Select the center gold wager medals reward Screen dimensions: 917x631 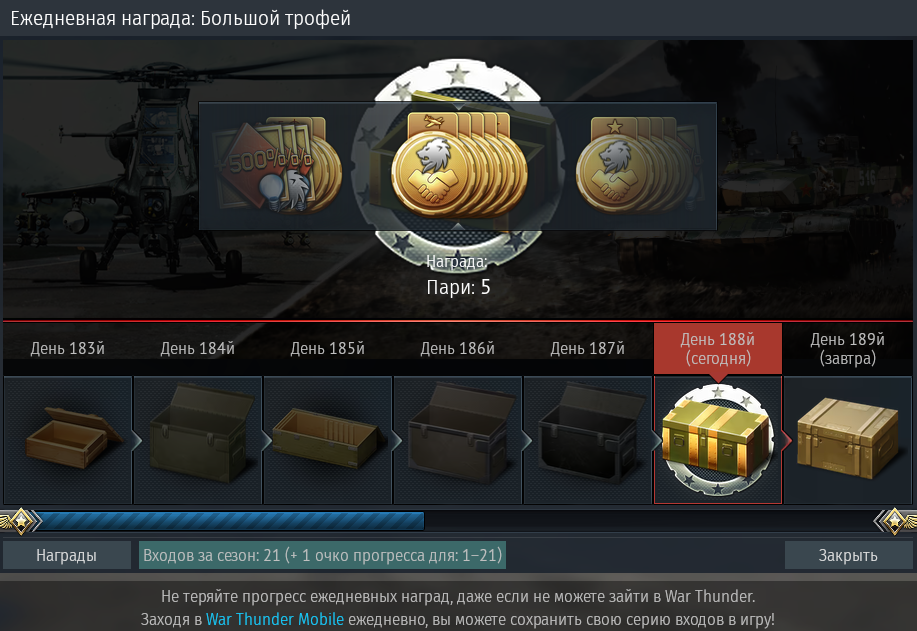click(x=458, y=164)
